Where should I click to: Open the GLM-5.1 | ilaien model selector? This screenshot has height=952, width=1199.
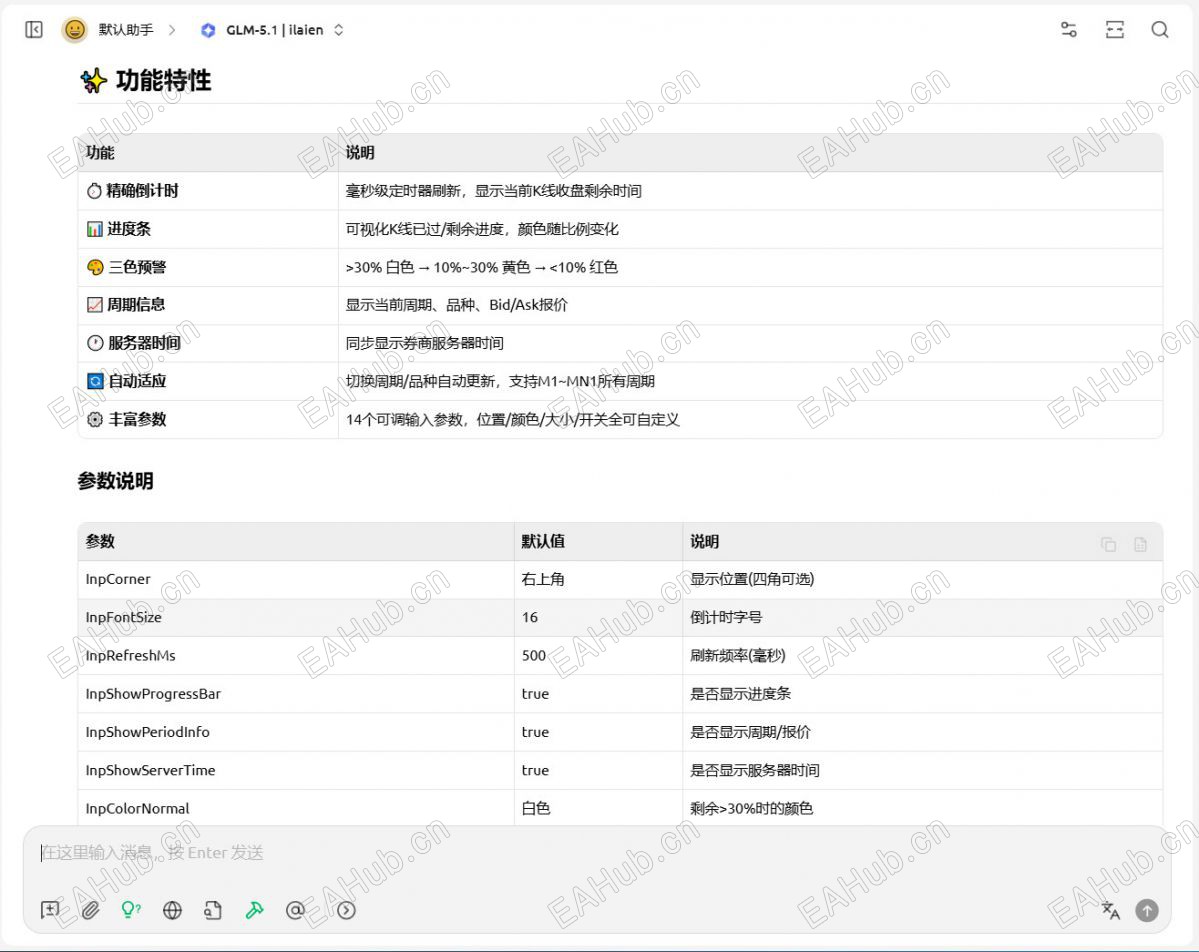pos(273,30)
